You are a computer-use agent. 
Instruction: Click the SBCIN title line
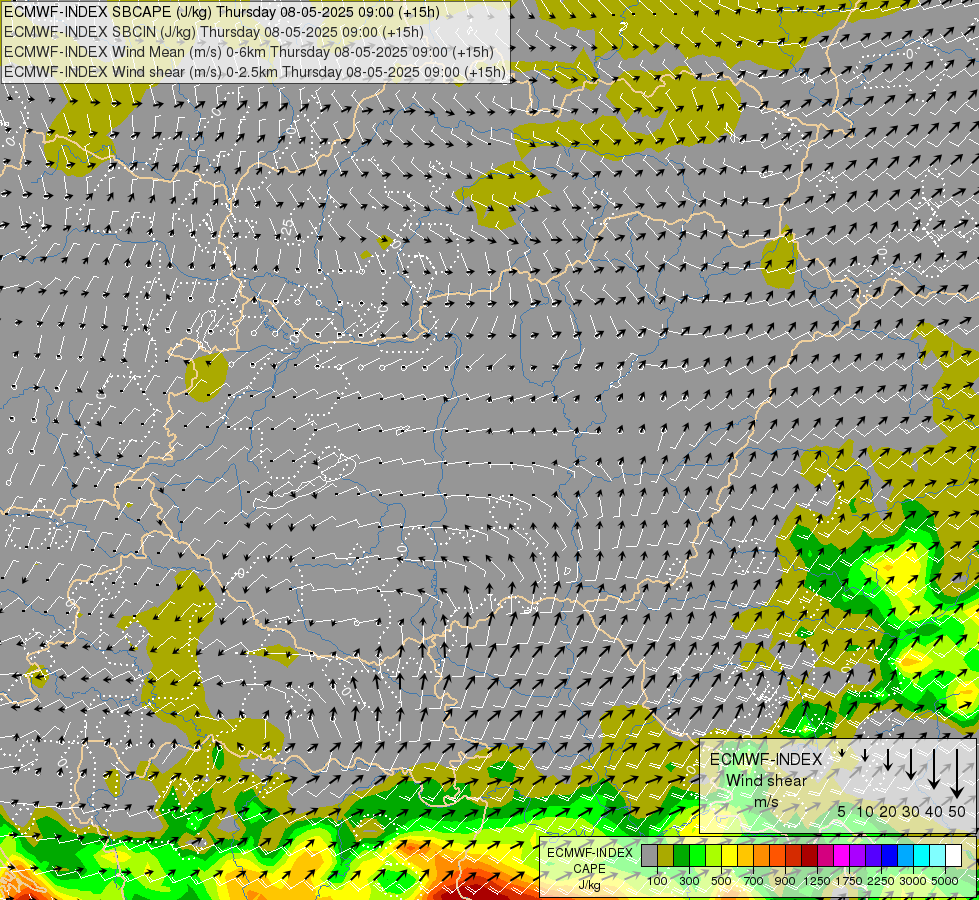coord(214,32)
